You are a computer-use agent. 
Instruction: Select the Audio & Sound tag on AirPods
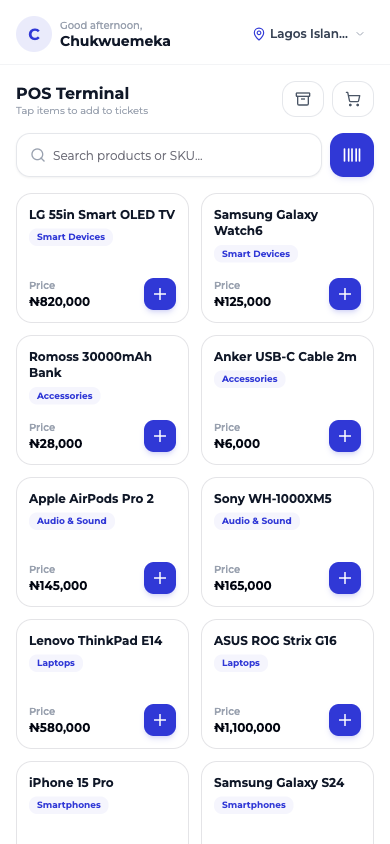coord(72,521)
